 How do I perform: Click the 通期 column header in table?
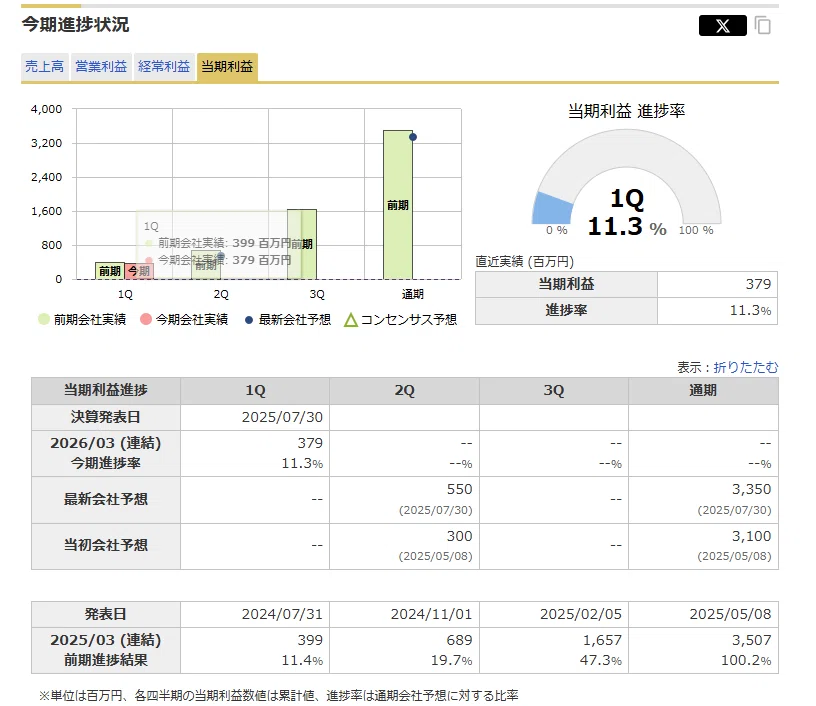[x=703, y=391]
